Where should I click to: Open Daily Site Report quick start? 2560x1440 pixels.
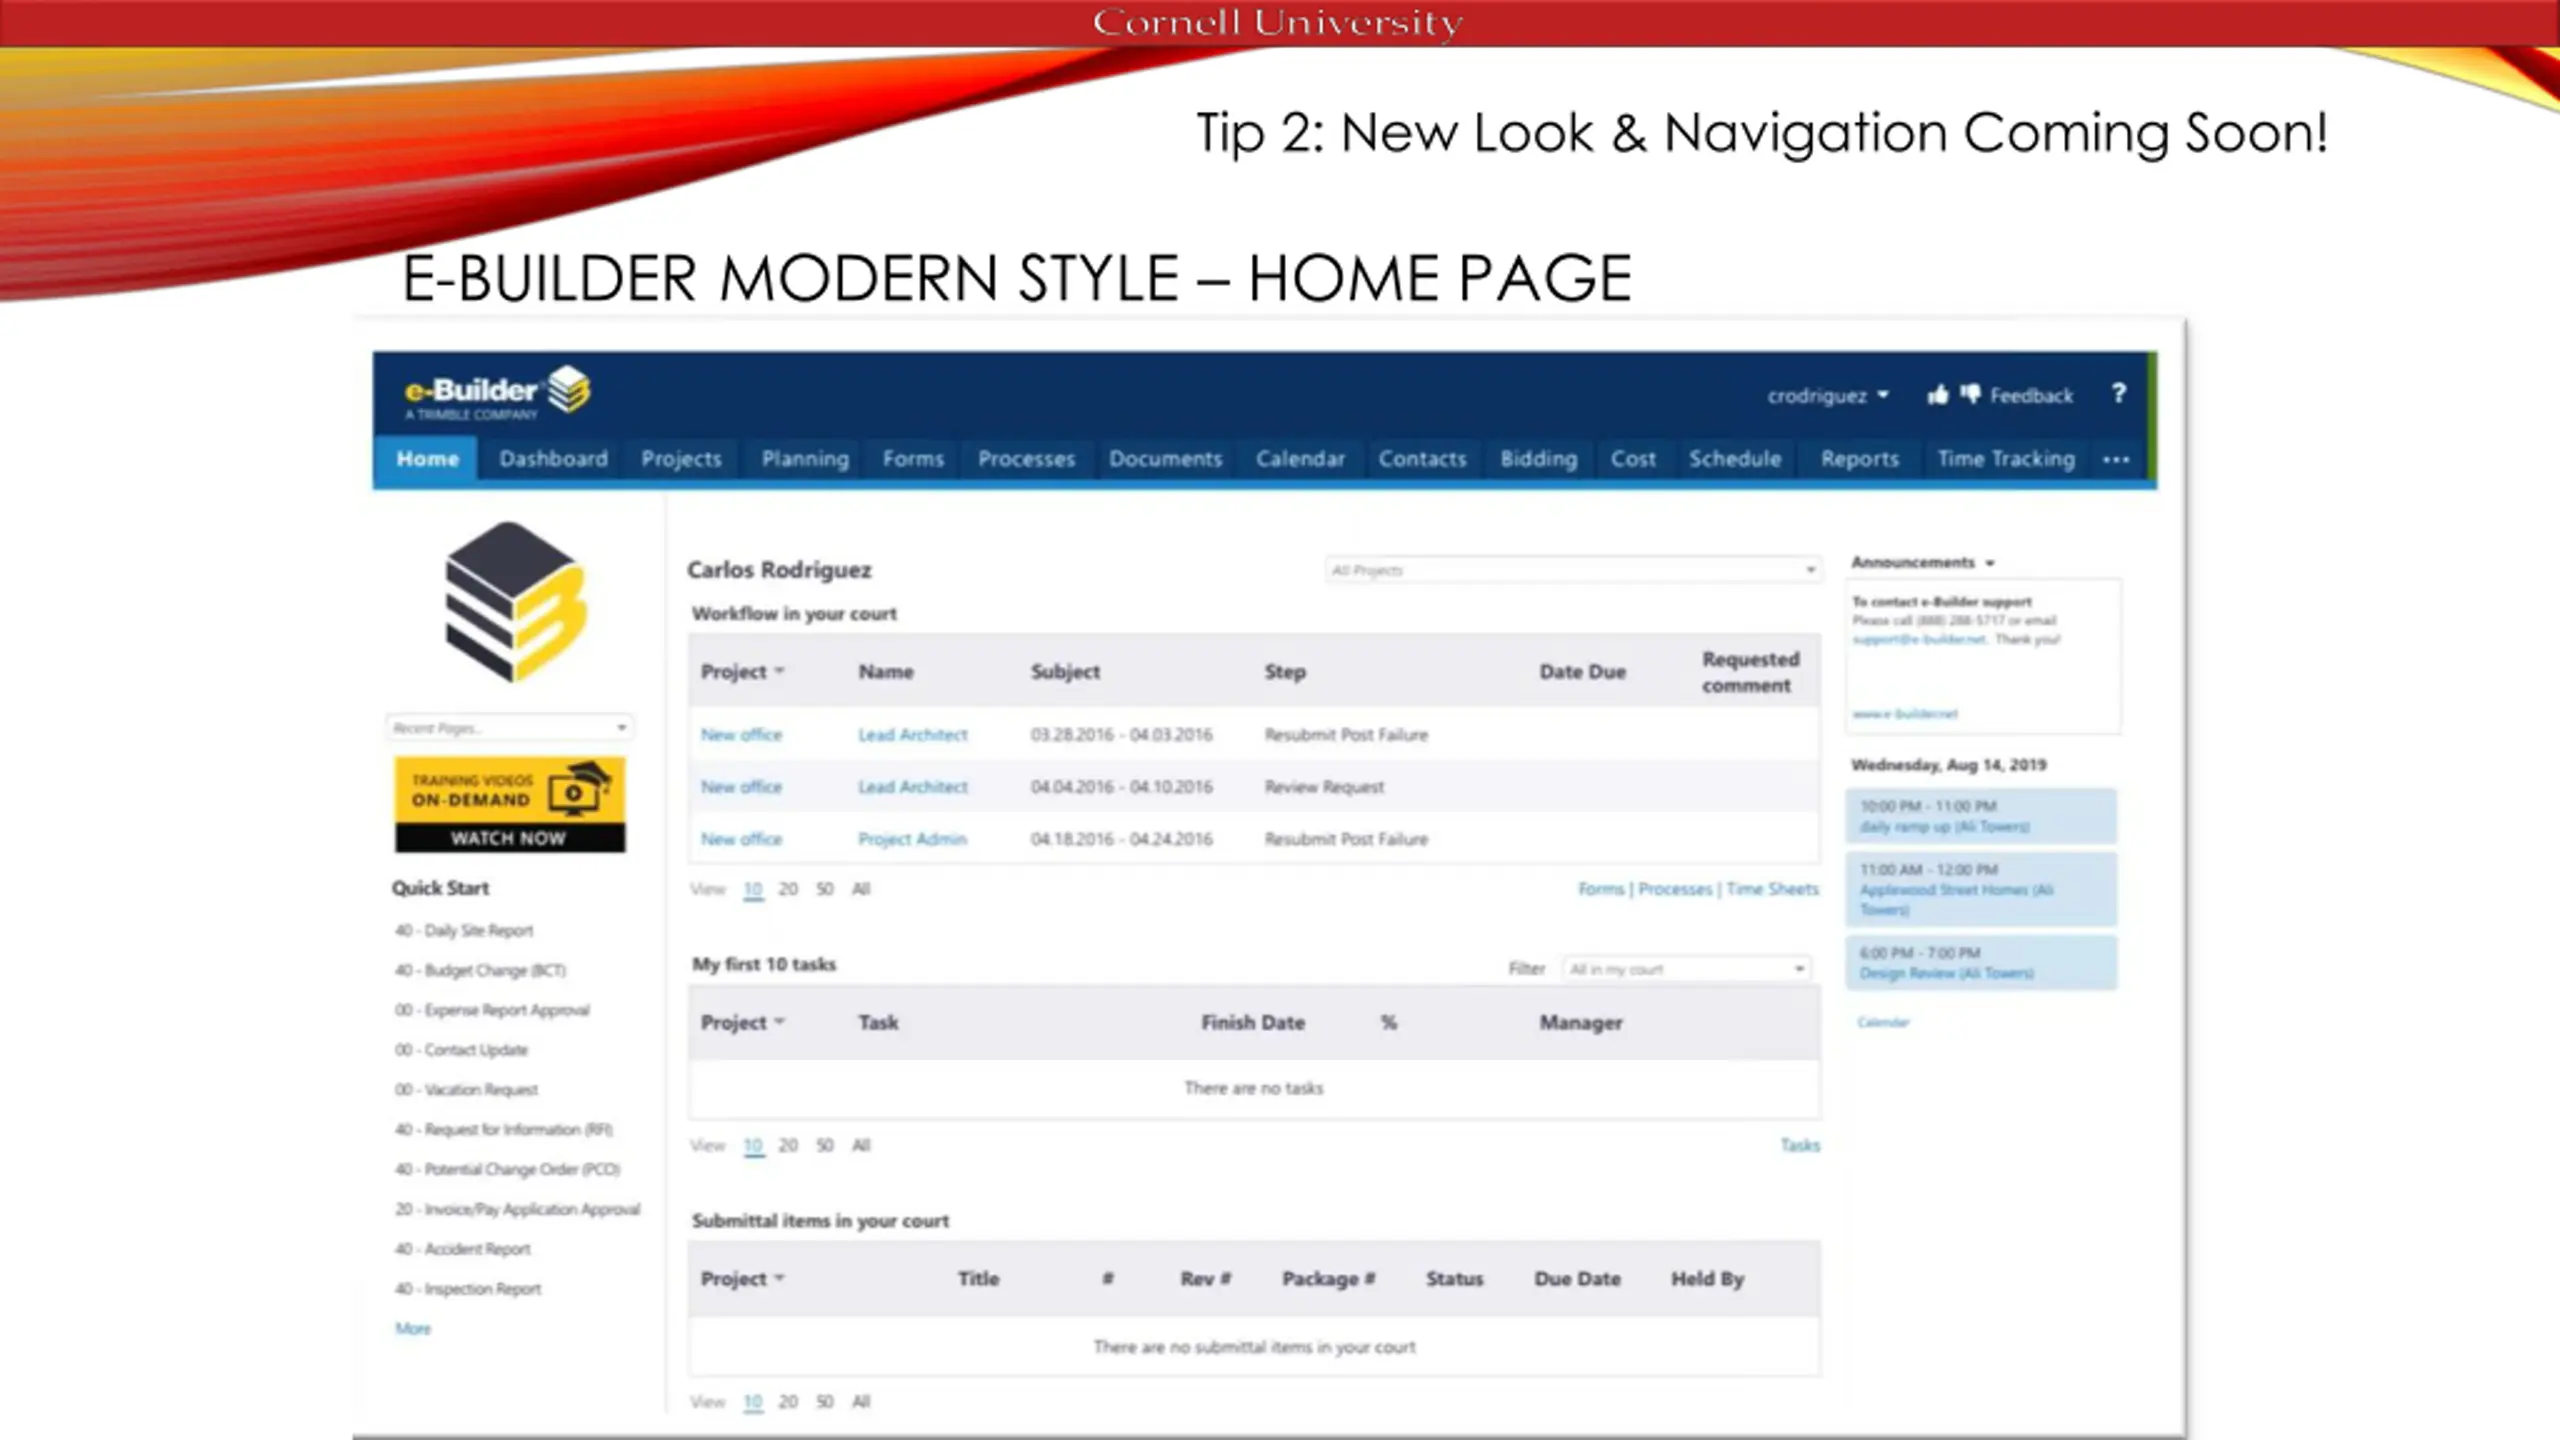pyautogui.click(x=464, y=931)
